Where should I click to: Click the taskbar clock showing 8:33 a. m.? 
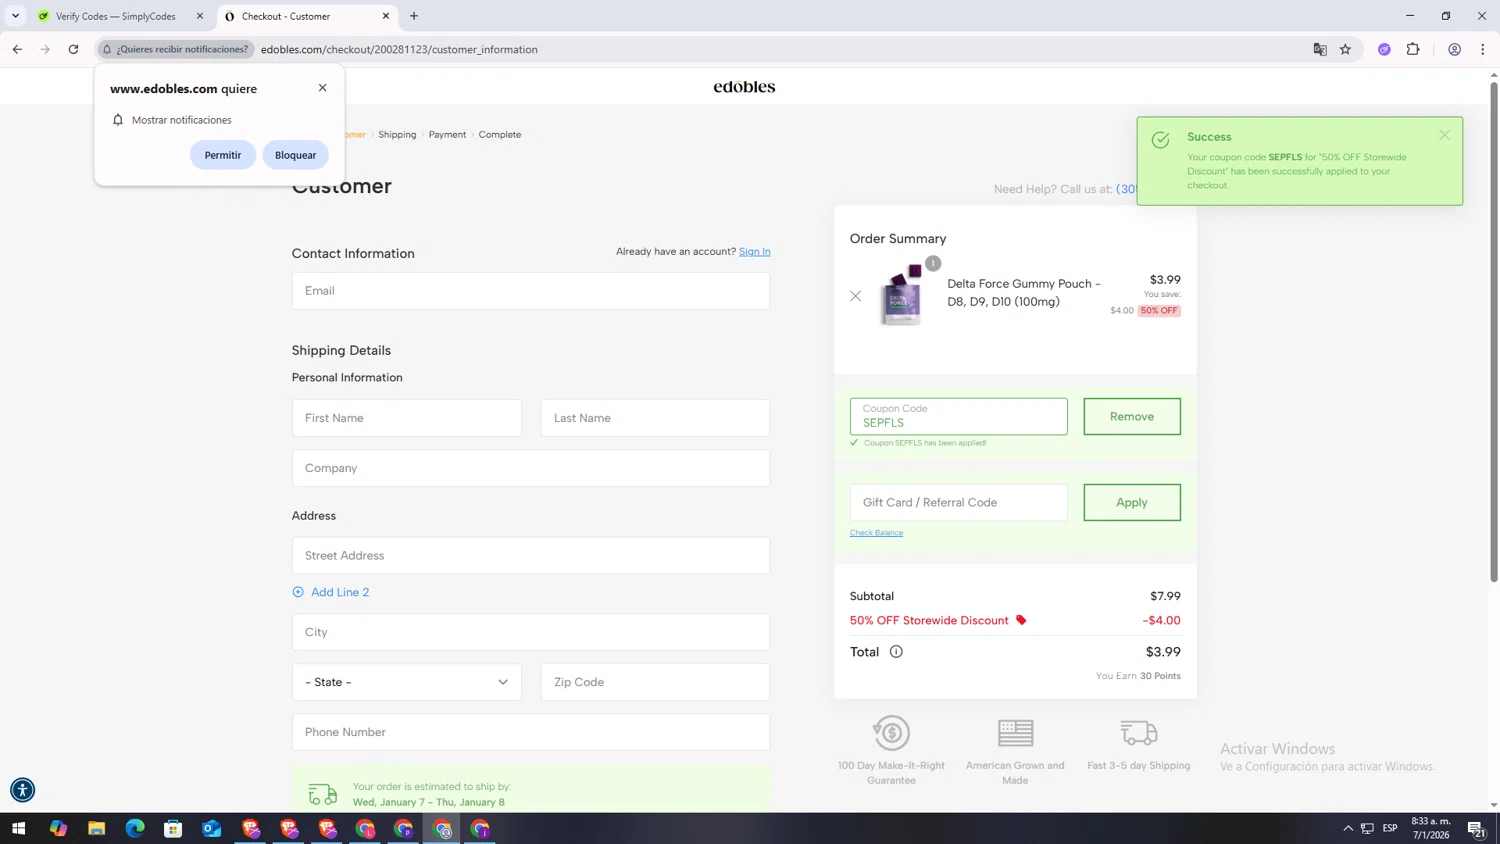tap(1431, 828)
